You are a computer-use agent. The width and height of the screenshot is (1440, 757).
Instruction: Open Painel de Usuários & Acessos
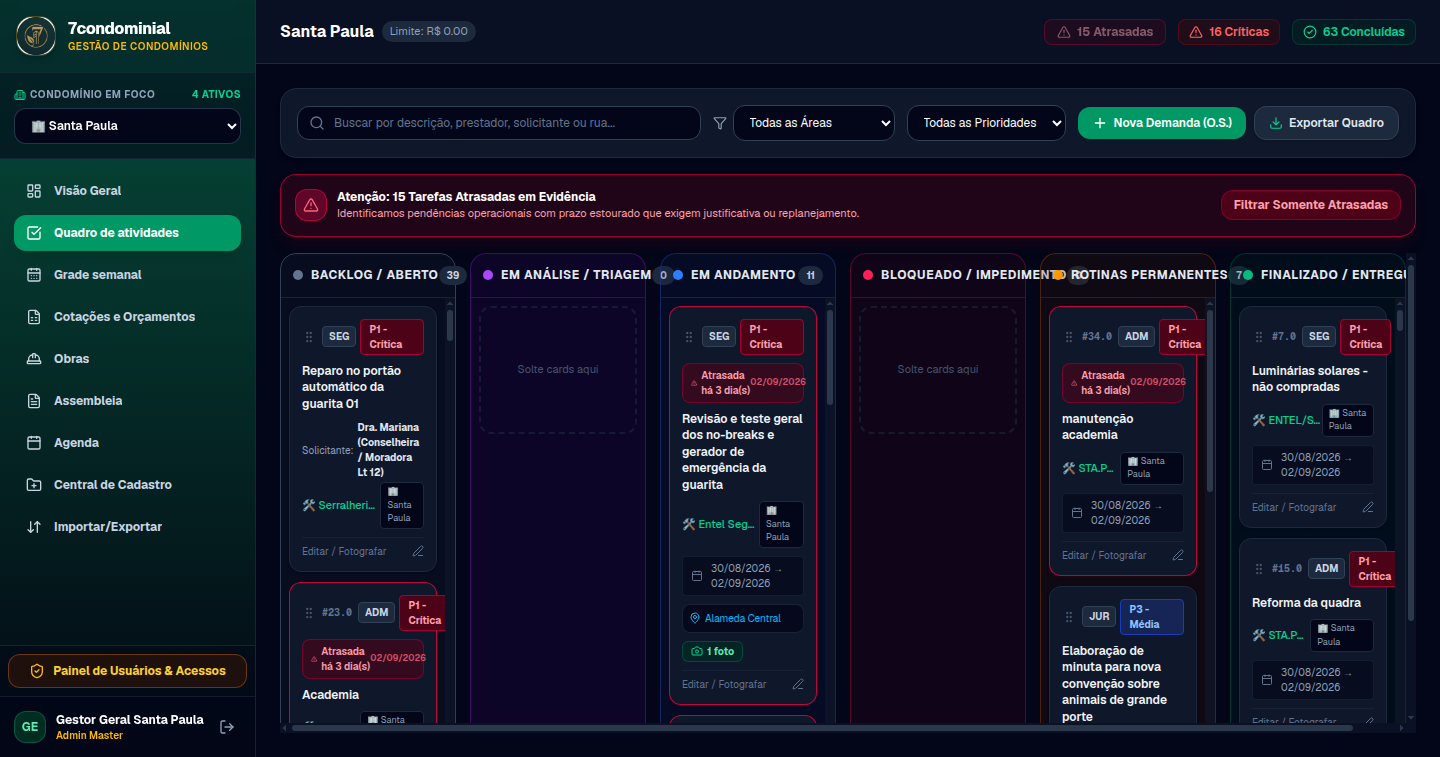(127, 671)
